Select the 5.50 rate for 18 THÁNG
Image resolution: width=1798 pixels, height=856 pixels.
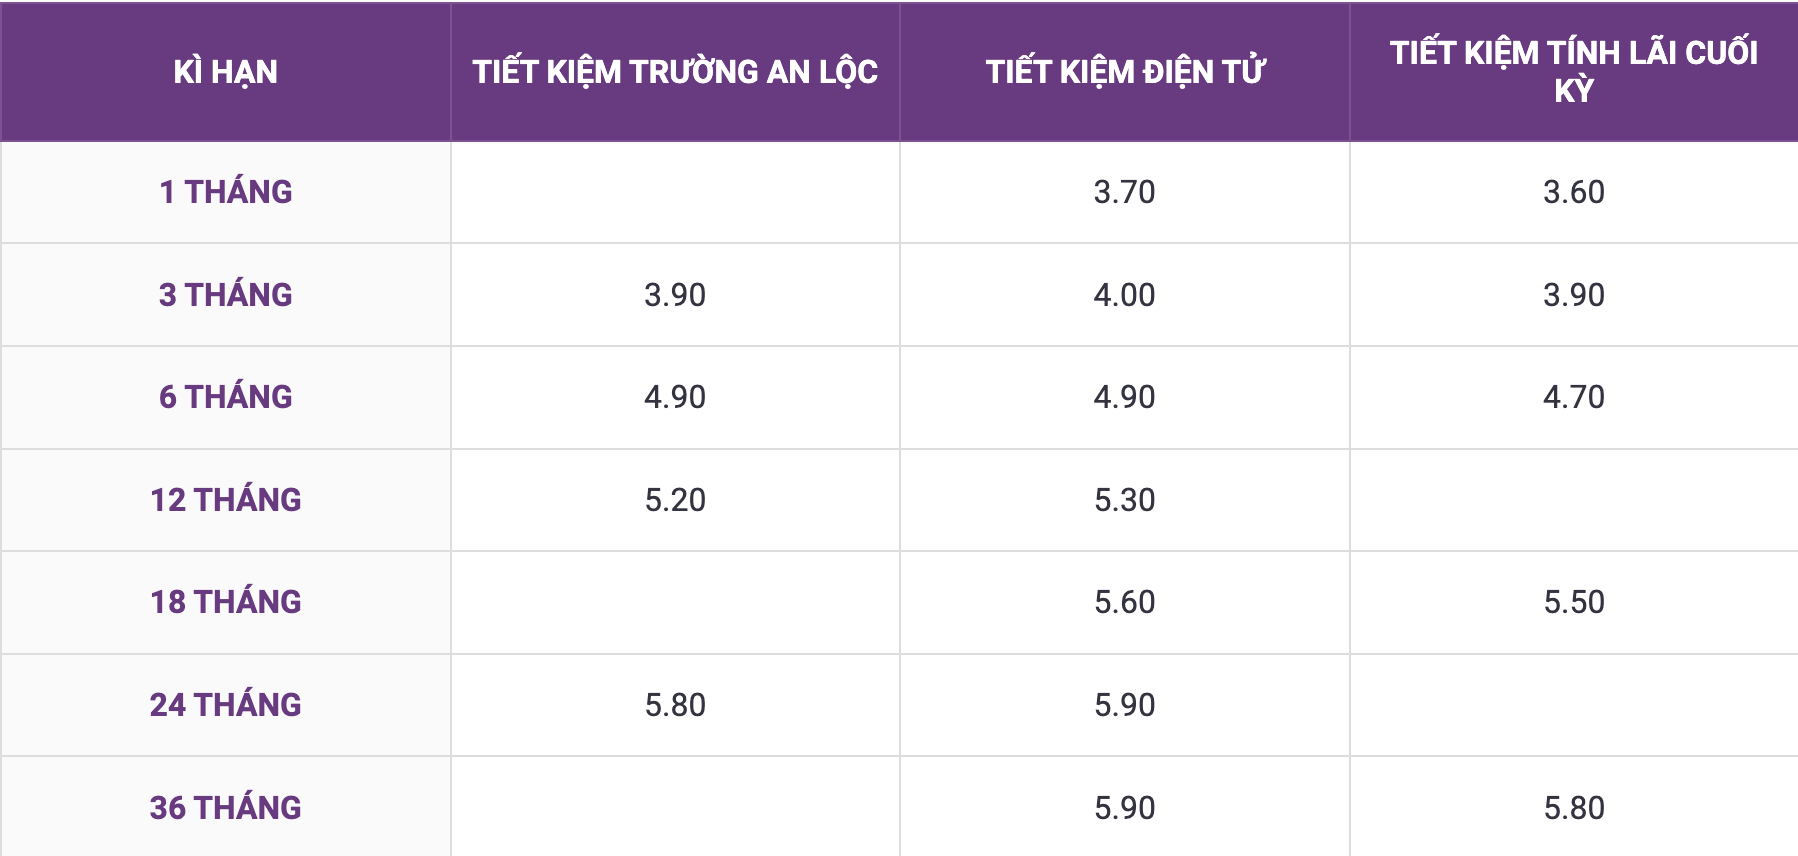pyautogui.click(x=1573, y=602)
